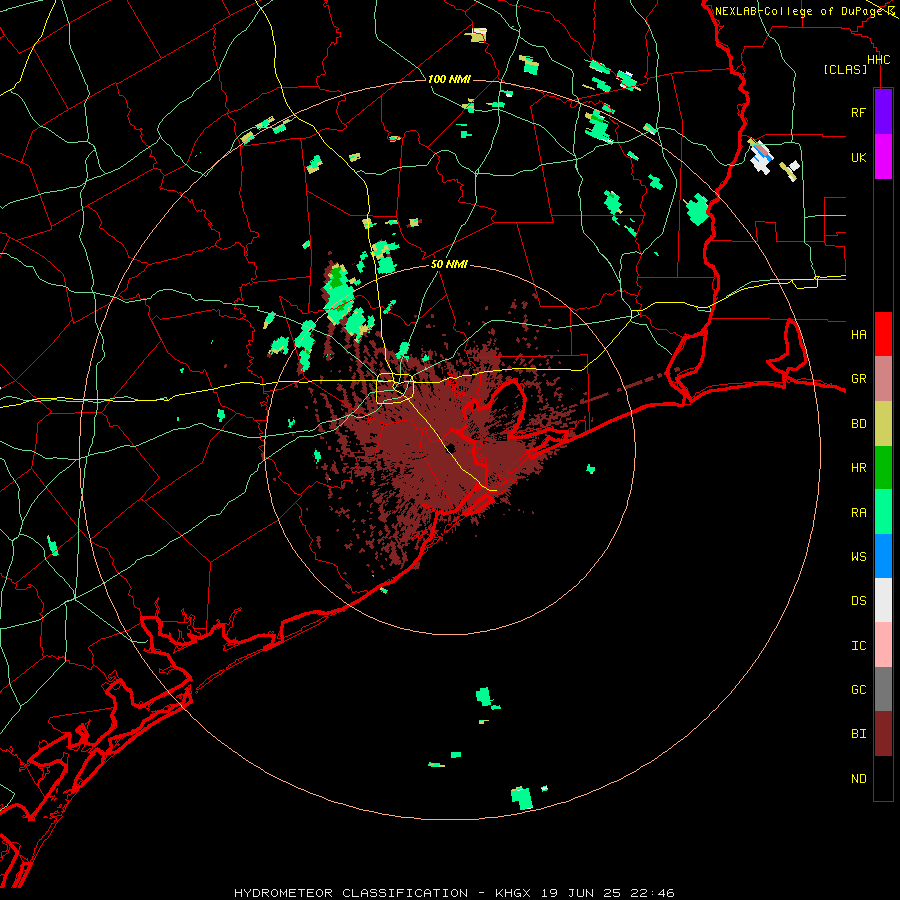Click the BI legend label
Viewport: 900px width, 900px height.
tap(858, 734)
